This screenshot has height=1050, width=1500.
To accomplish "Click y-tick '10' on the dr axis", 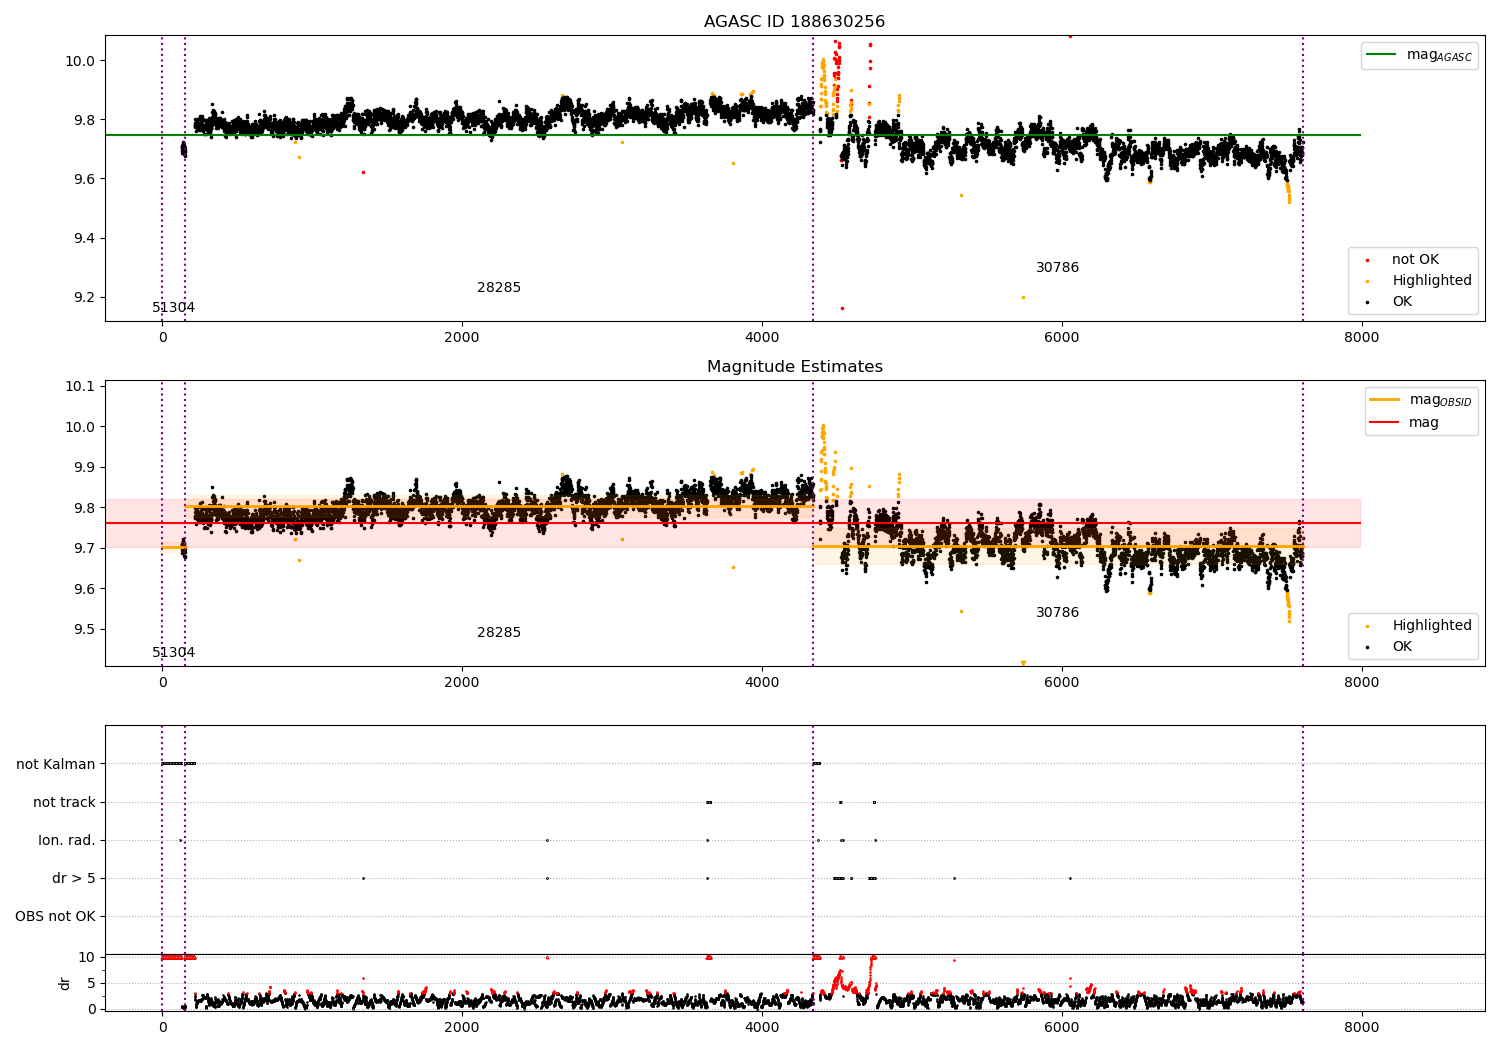I will tap(87, 957).
